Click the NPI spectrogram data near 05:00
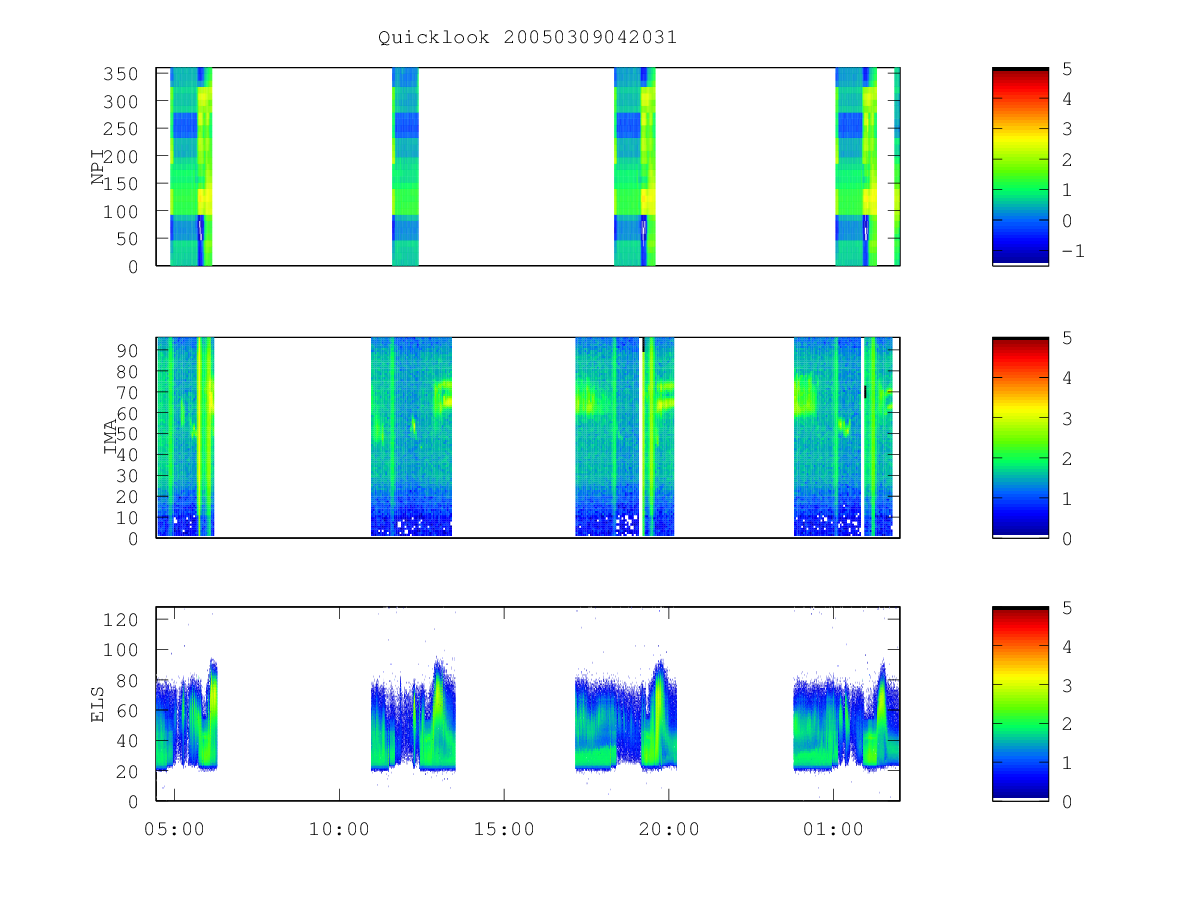This screenshot has width=1200, height=900. tap(190, 167)
